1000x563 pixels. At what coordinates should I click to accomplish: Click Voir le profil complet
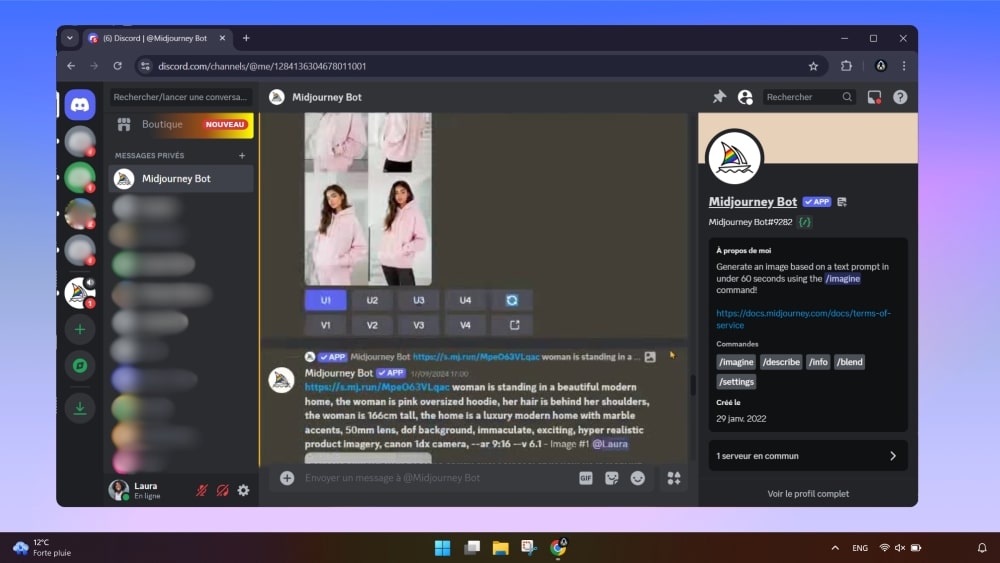(808, 494)
